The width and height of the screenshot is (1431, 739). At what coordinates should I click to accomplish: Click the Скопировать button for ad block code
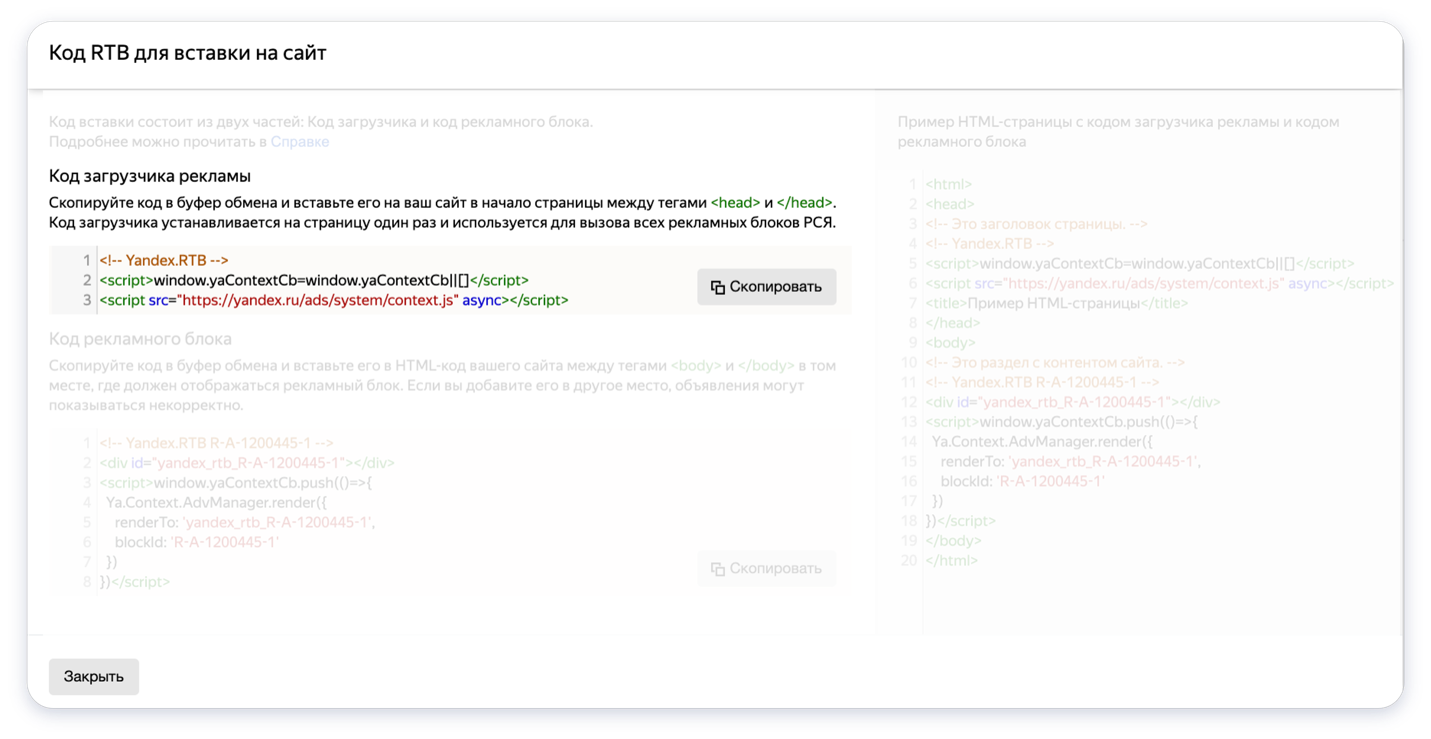tap(766, 568)
